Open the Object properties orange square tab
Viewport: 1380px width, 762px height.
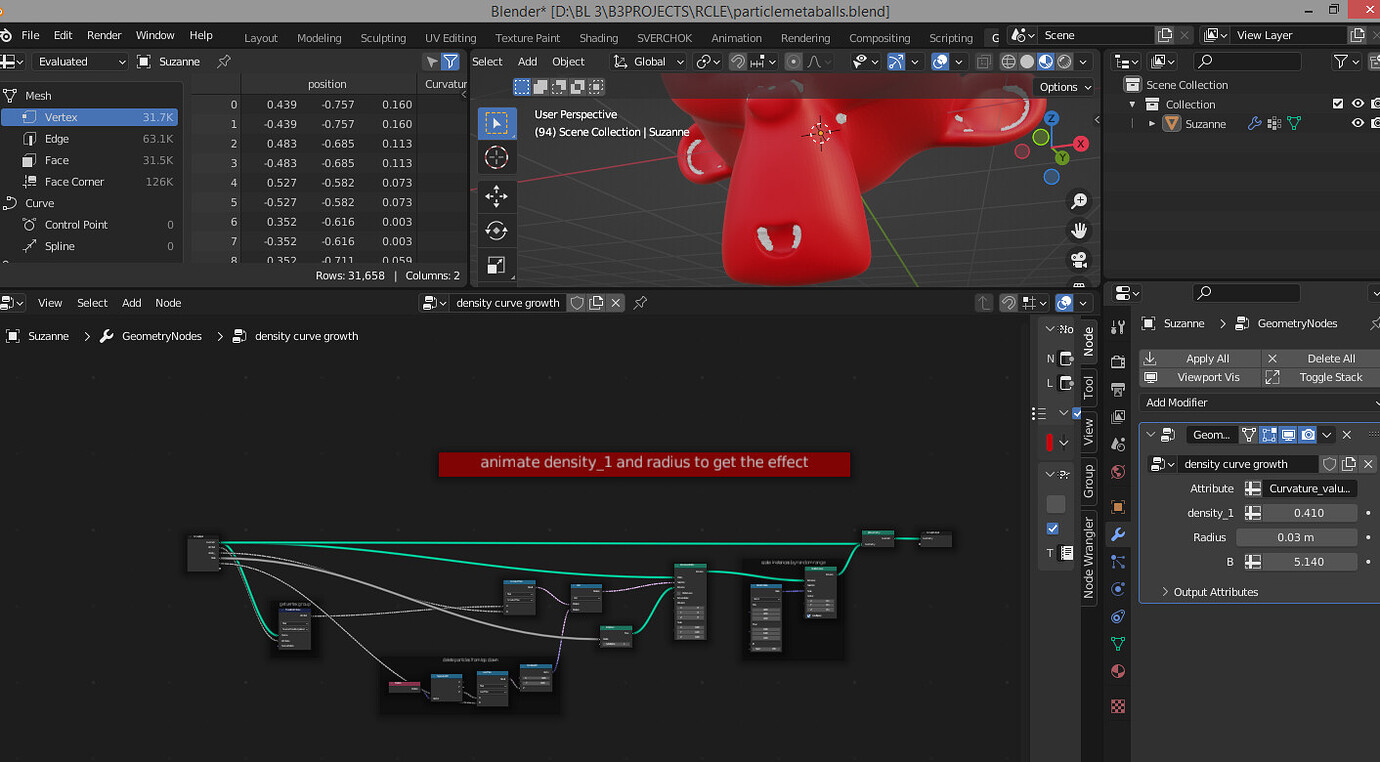pyautogui.click(x=1118, y=507)
